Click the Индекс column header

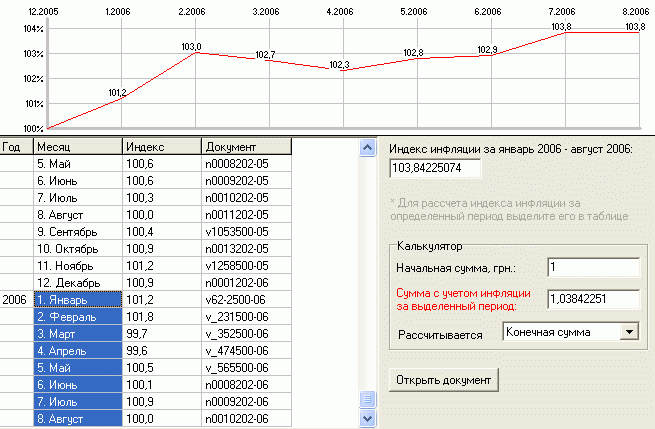point(161,146)
